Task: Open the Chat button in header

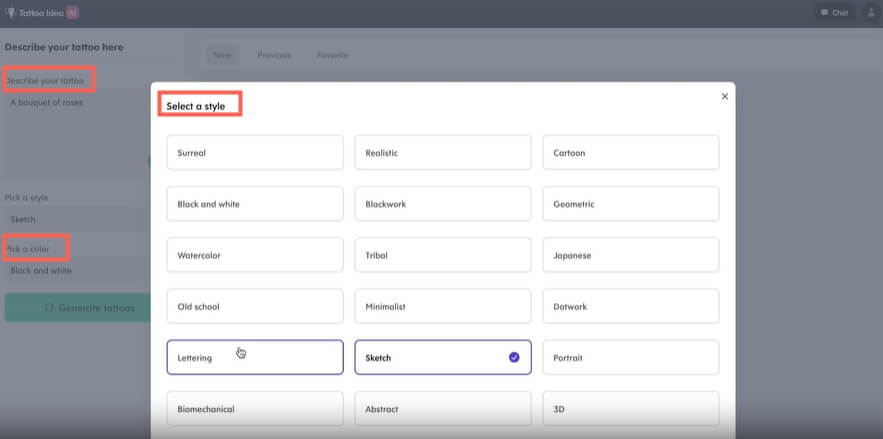Action: 835,12
